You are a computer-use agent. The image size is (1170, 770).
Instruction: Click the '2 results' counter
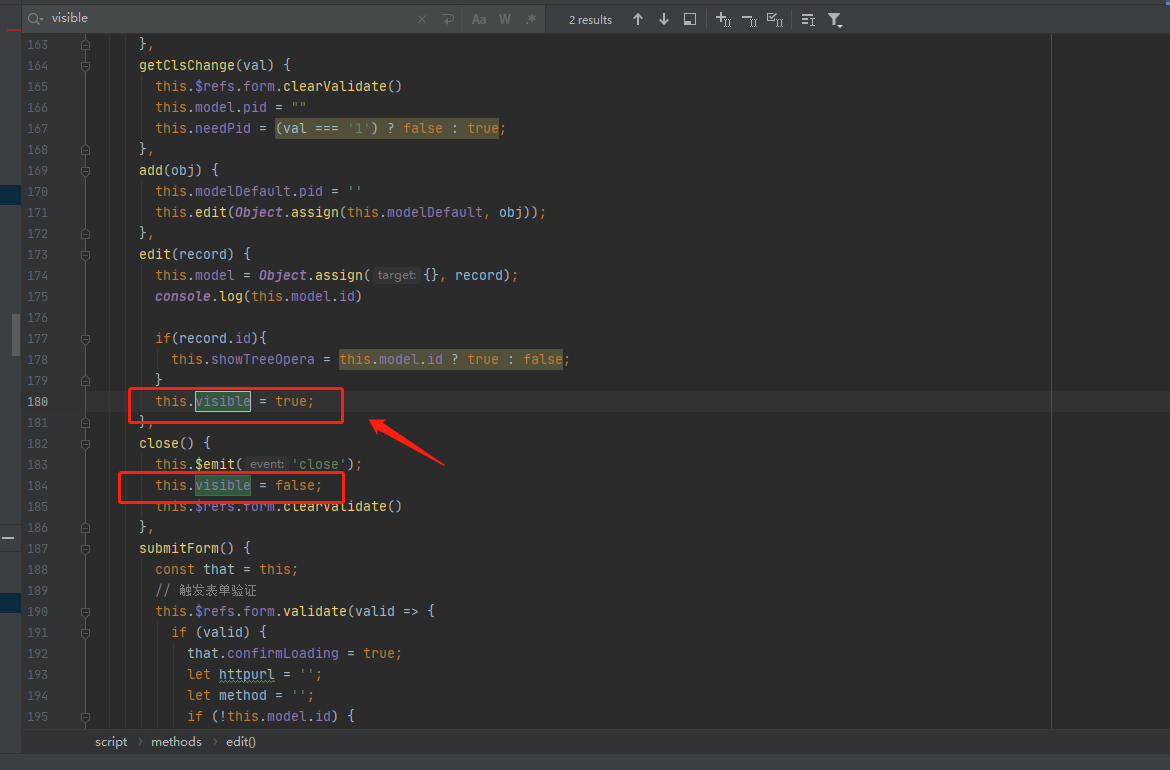(x=590, y=20)
